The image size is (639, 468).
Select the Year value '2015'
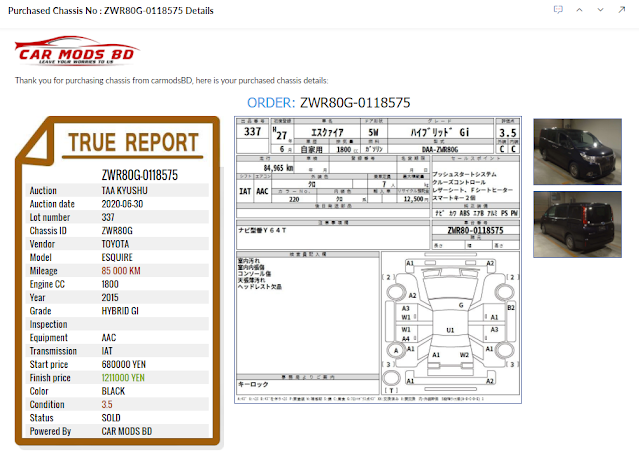[x=110, y=298]
